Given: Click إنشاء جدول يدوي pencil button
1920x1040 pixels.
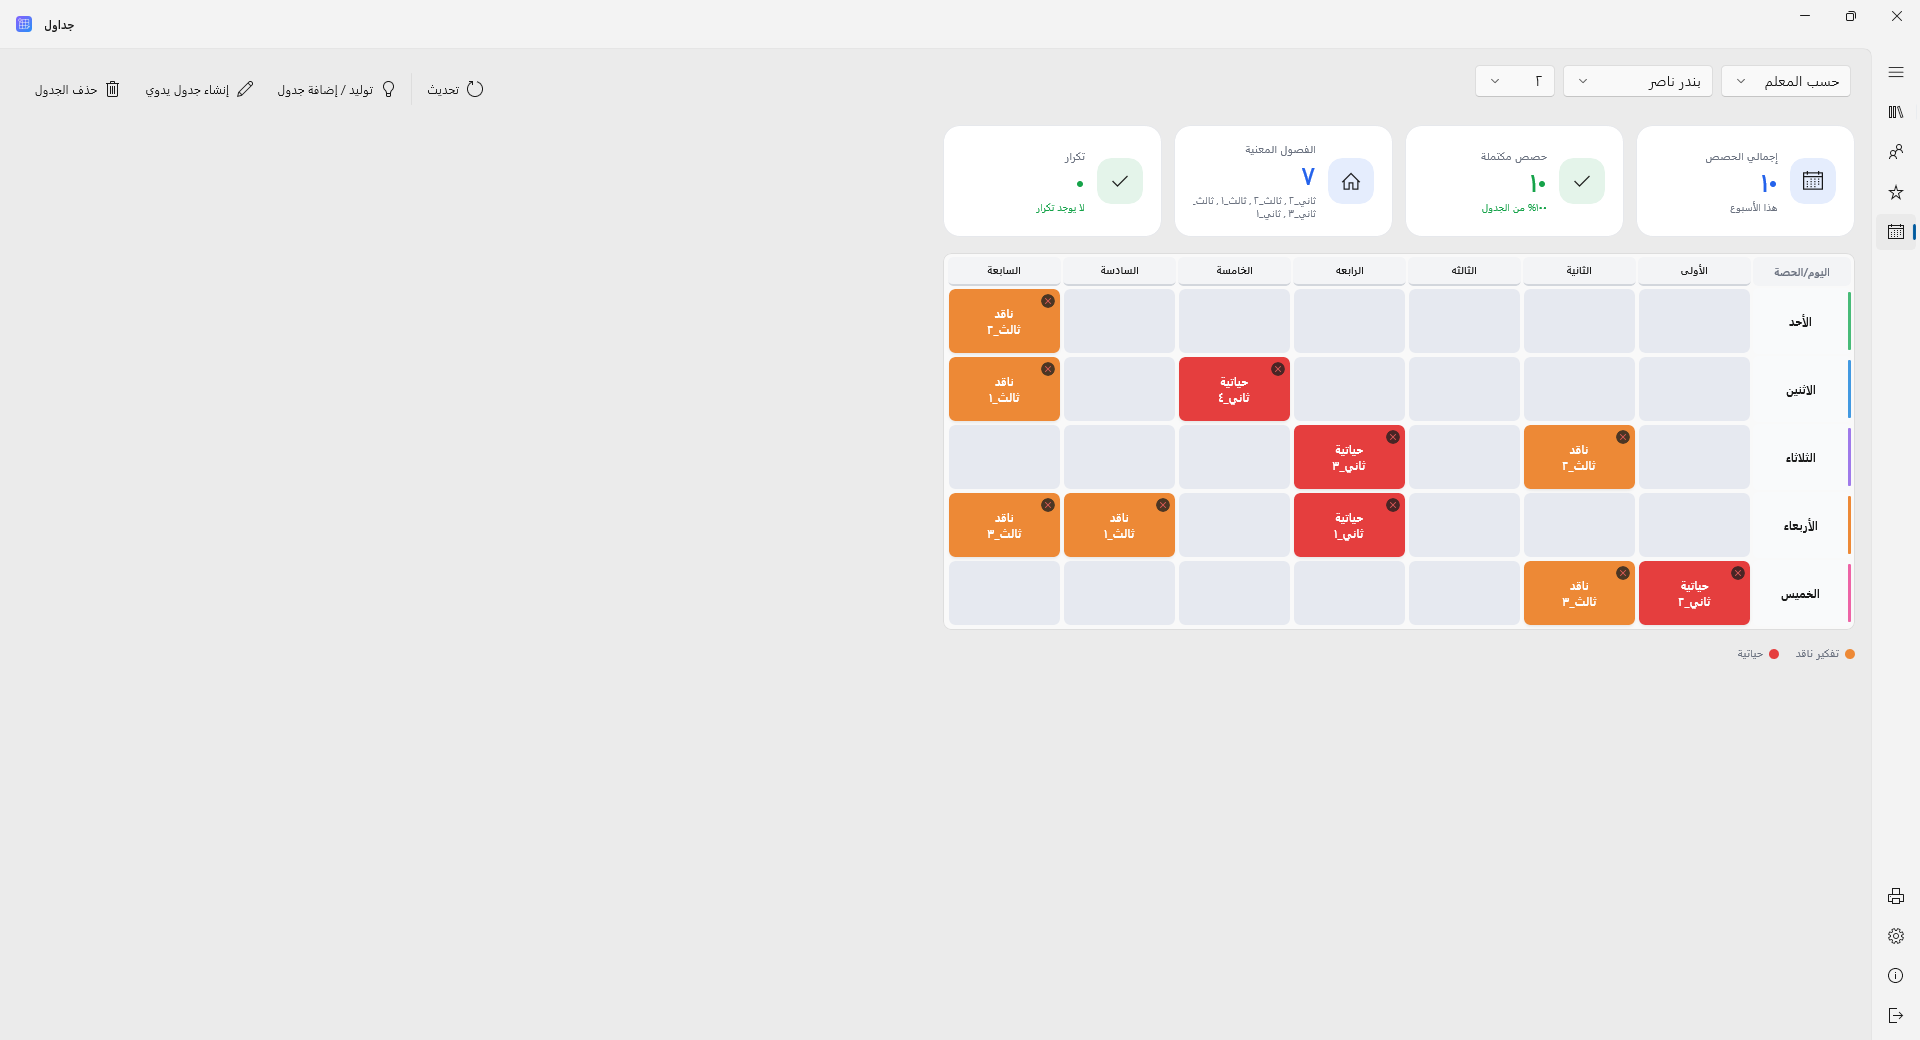Looking at the screenshot, I should coord(199,89).
